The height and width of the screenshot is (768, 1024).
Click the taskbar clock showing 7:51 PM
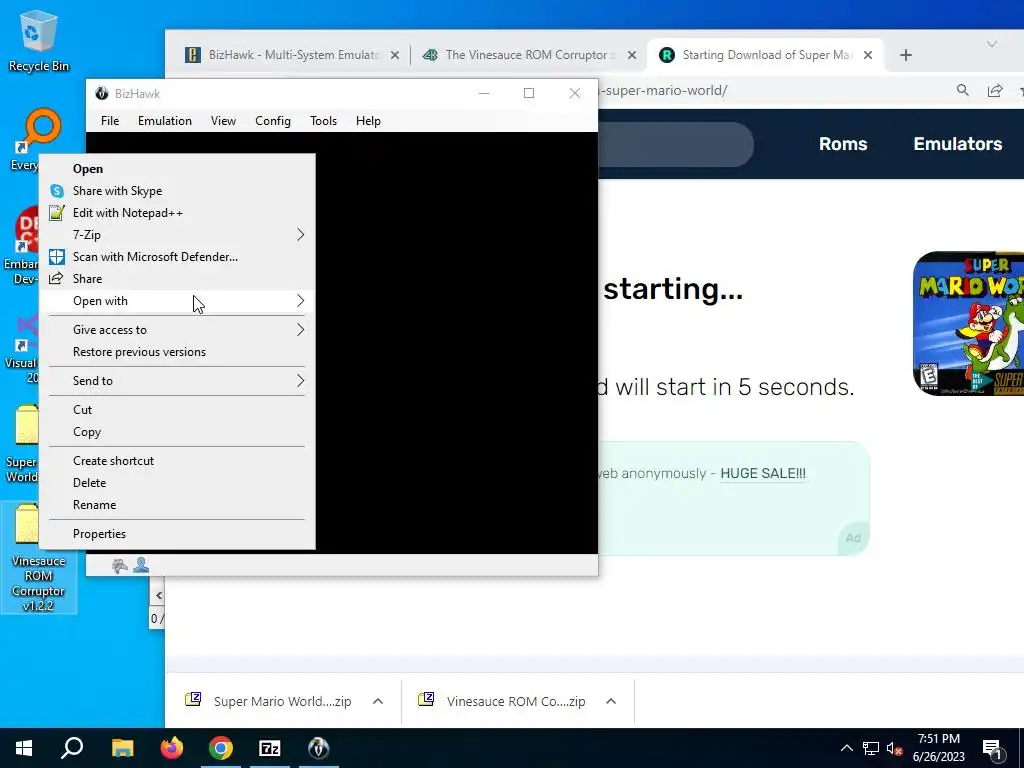[x=938, y=748]
